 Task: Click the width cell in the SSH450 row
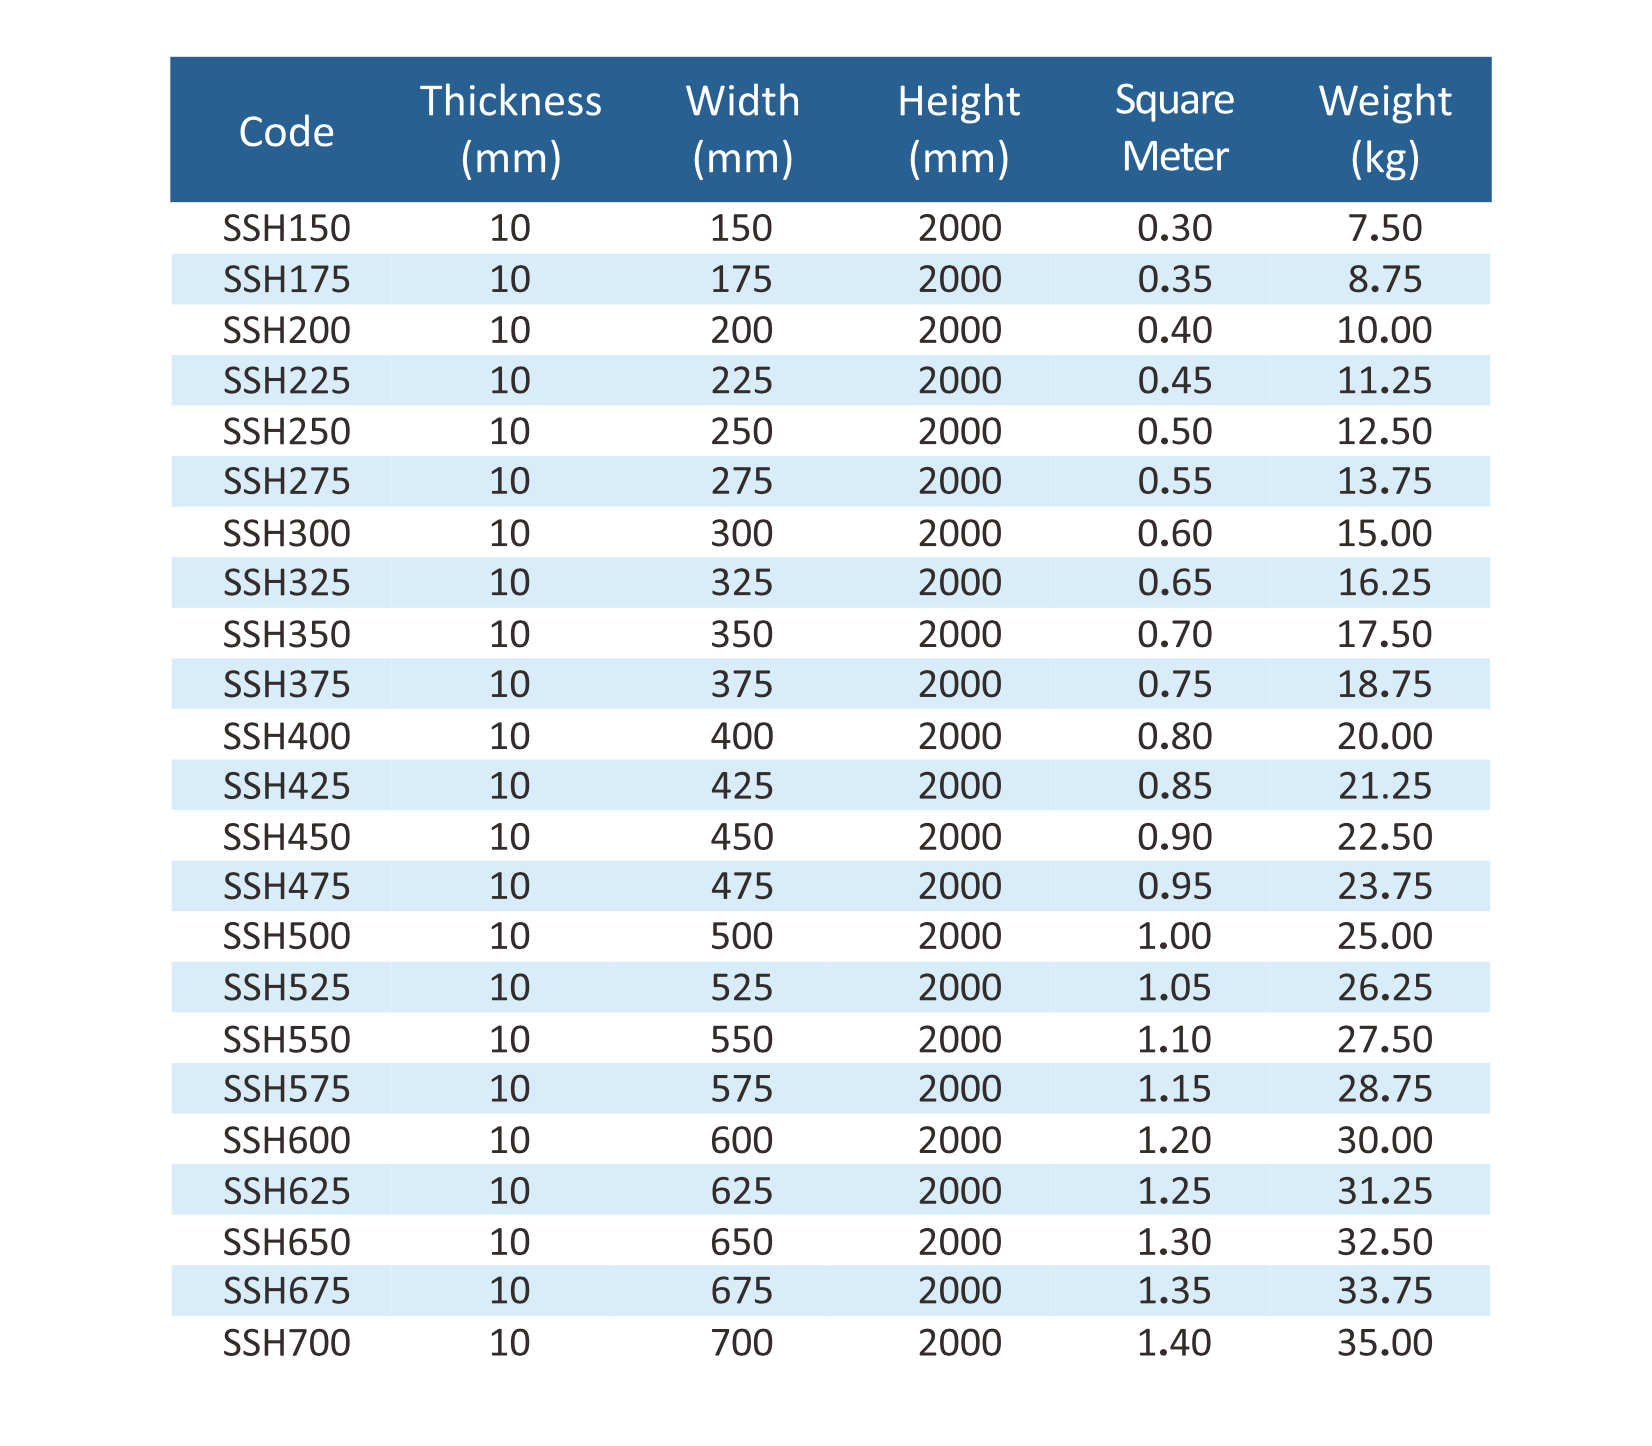pyautogui.click(x=742, y=837)
